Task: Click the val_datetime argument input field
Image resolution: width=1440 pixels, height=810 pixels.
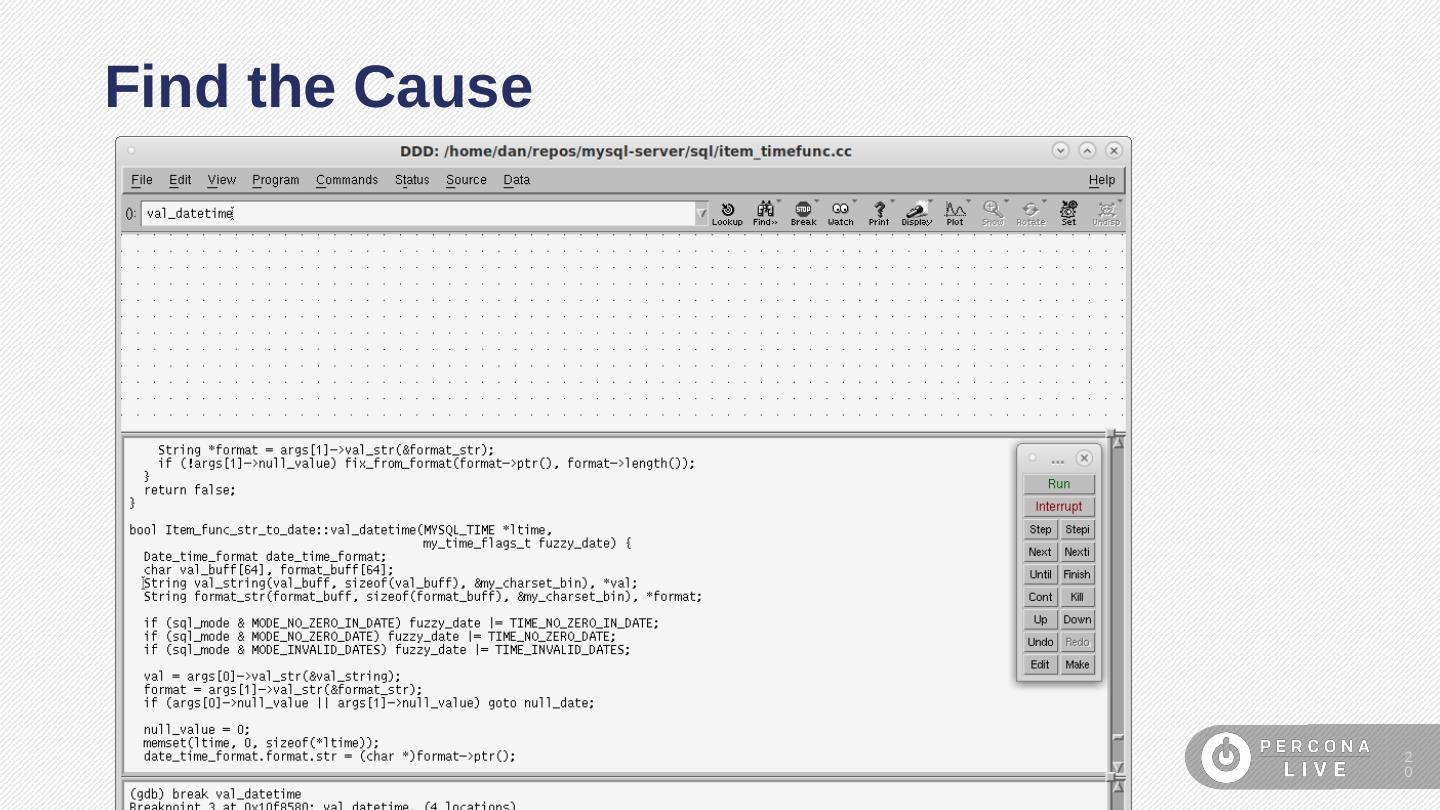Action: 418,213
